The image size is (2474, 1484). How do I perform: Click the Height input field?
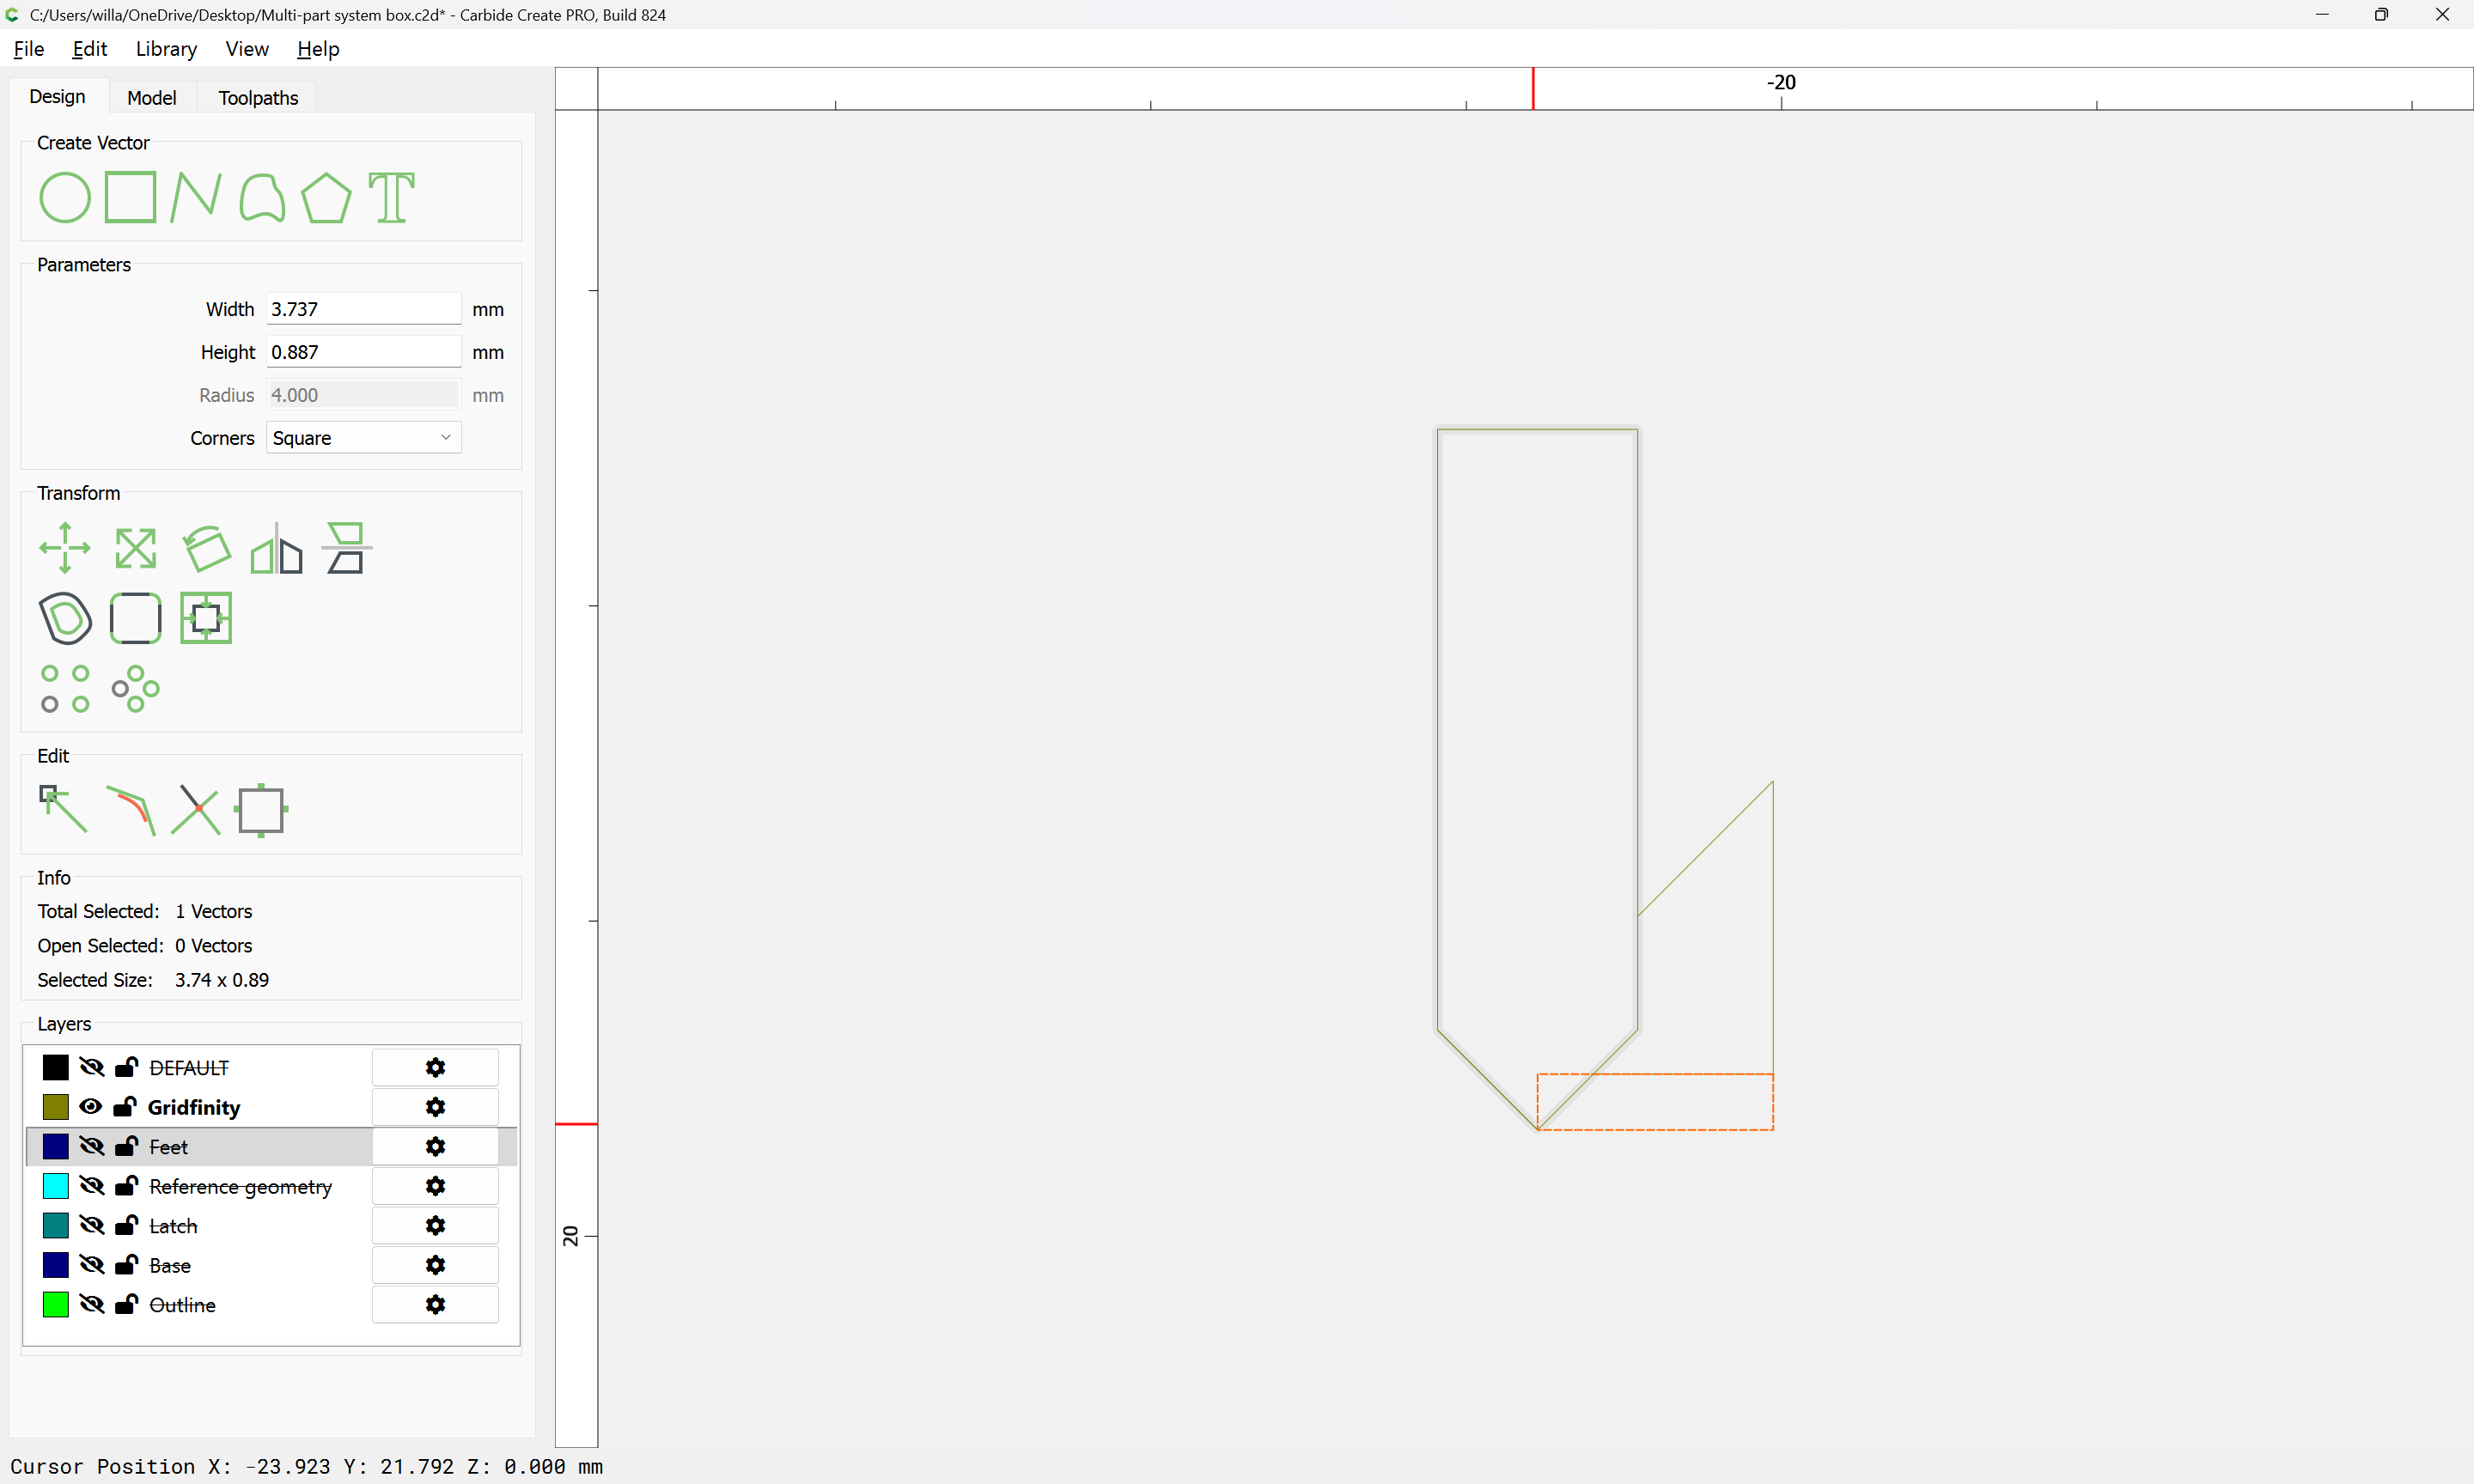[363, 352]
